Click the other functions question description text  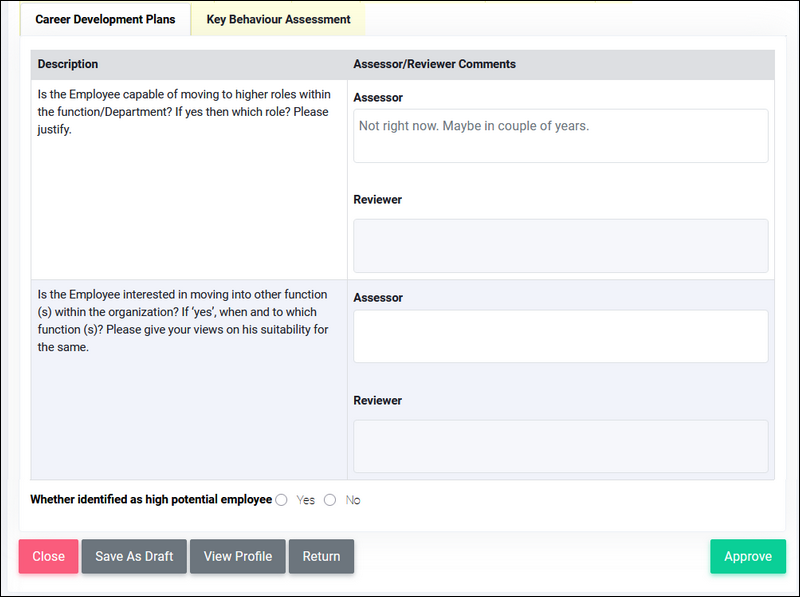182,320
